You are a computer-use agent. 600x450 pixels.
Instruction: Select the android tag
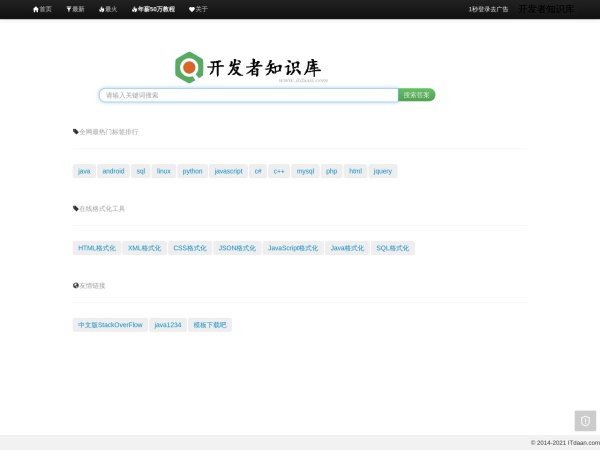click(x=113, y=171)
